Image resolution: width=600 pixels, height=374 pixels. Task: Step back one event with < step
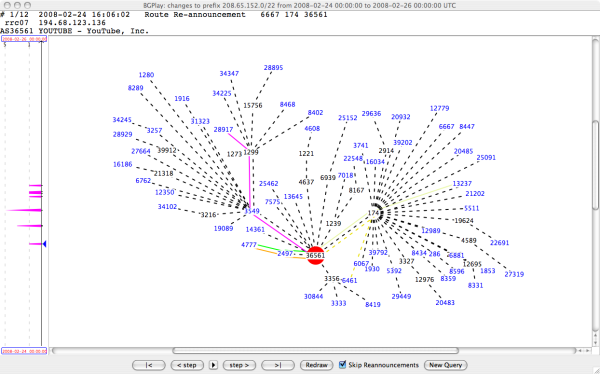tap(187, 365)
